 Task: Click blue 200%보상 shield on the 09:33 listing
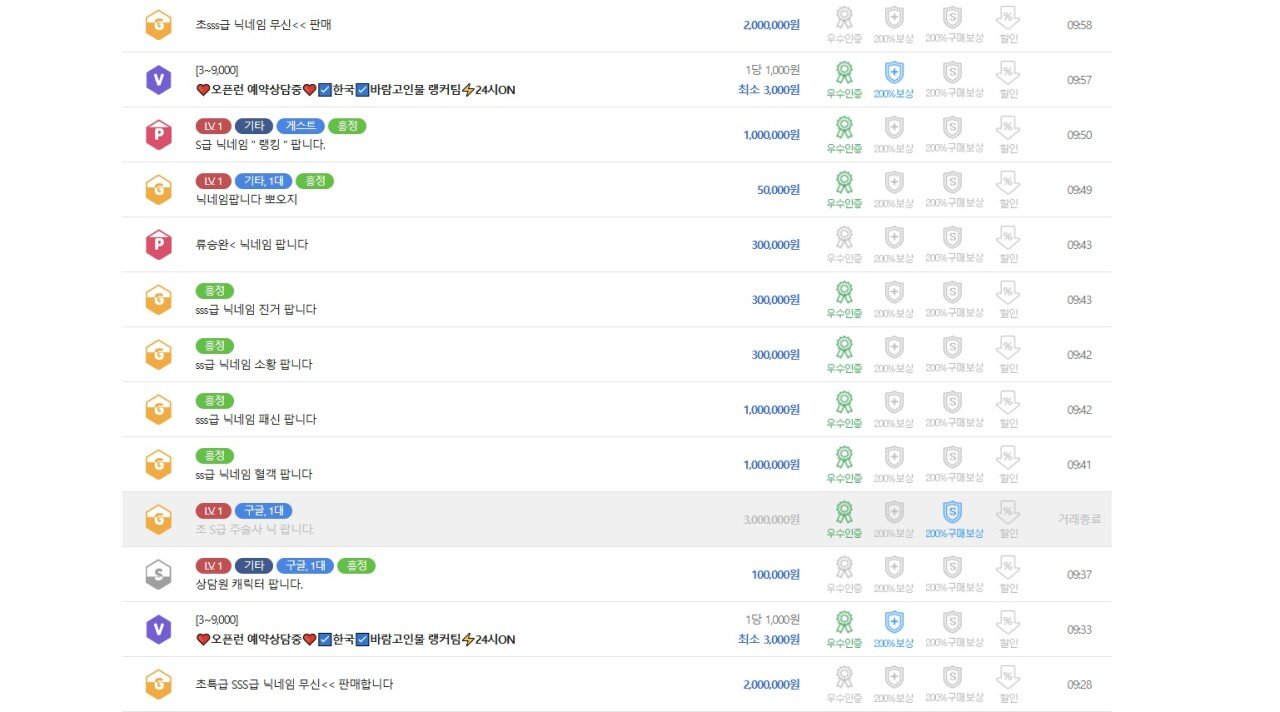click(x=894, y=628)
